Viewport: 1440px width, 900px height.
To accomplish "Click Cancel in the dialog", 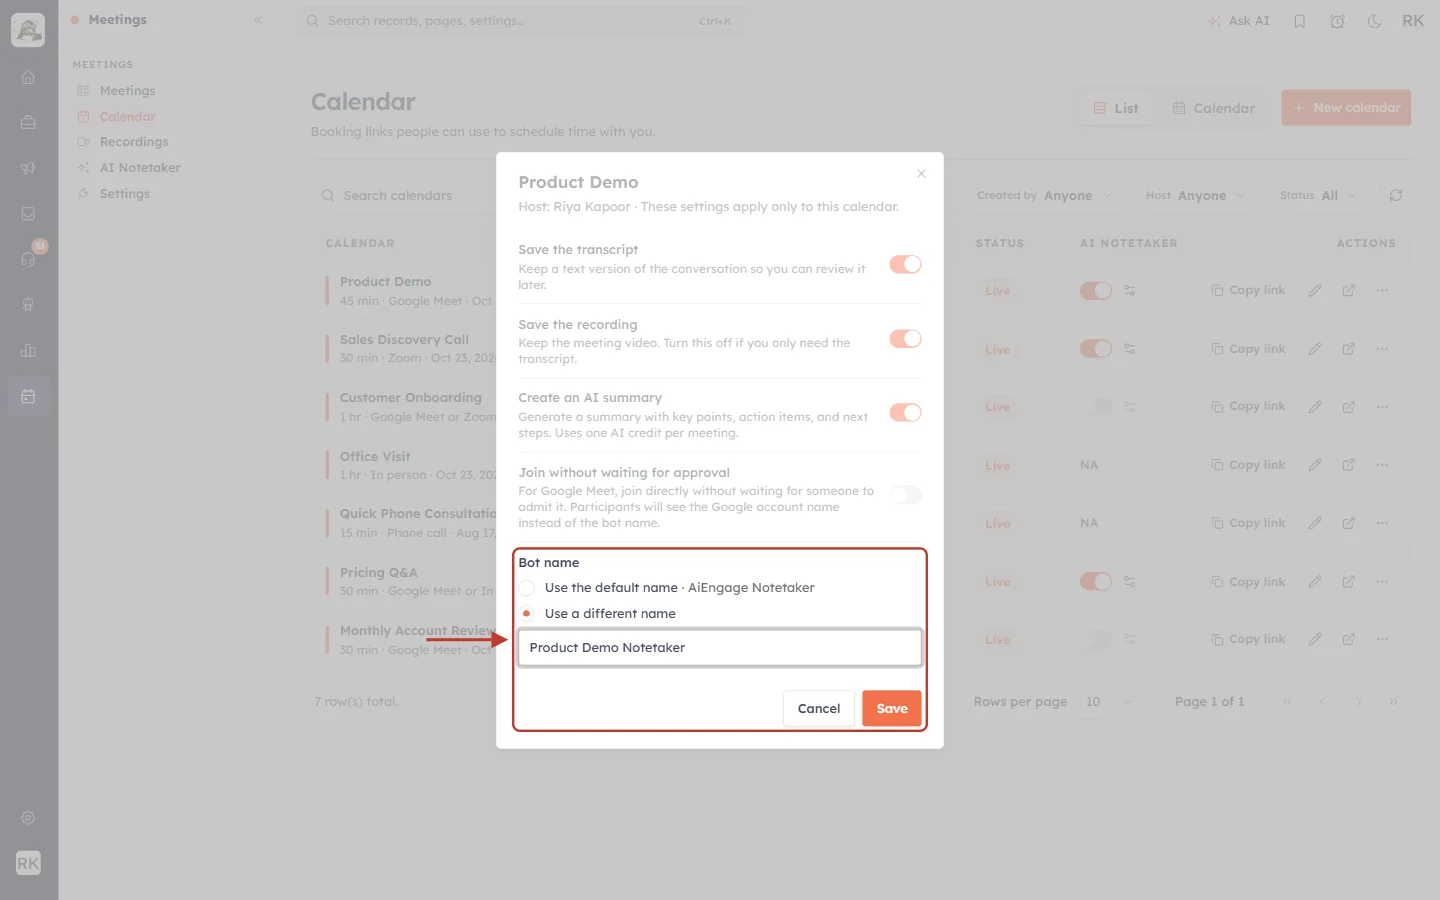I will (x=818, y=708).
